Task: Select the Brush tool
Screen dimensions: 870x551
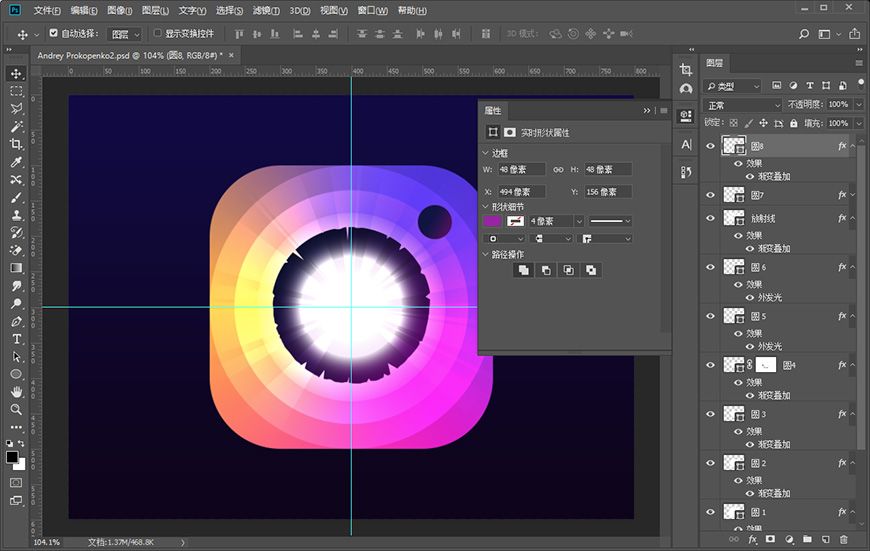Action: (16, 198)
